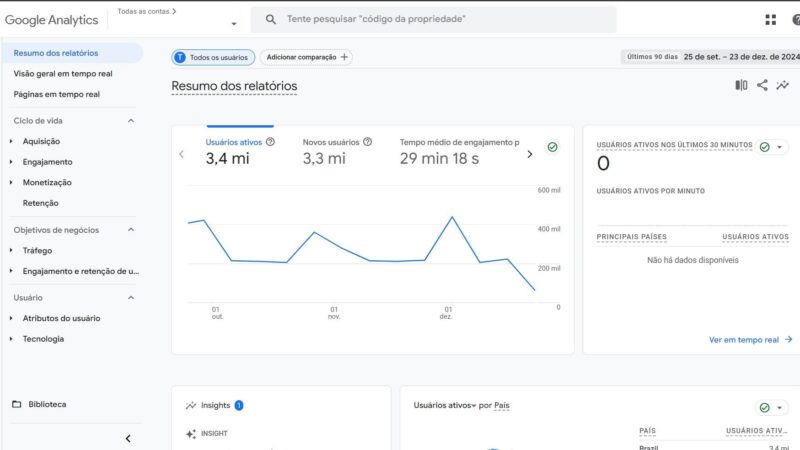Click the Resumo dos relatórios title
Viewport: 800px width, 450px height.
coord(234,86)
